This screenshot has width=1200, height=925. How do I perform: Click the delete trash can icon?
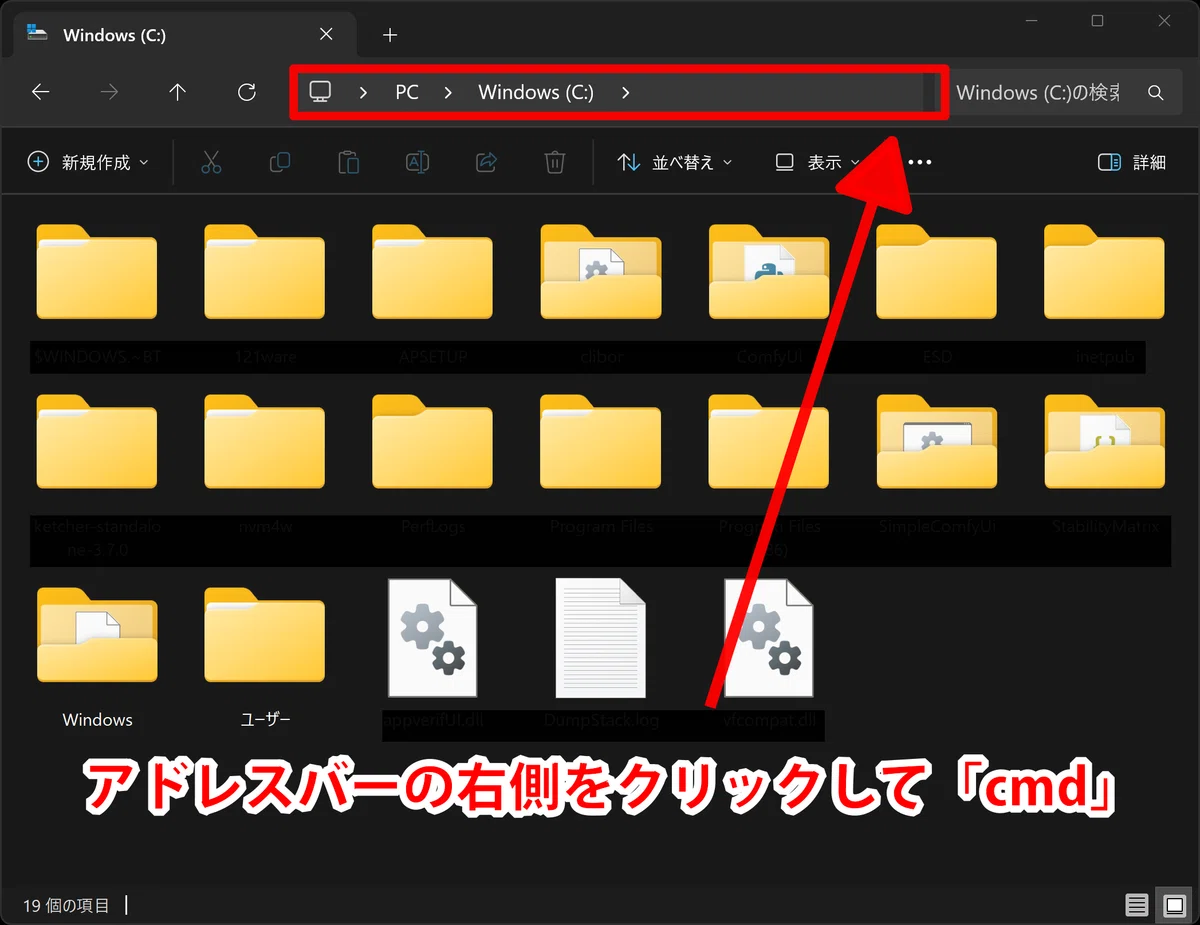coord(555,162)
